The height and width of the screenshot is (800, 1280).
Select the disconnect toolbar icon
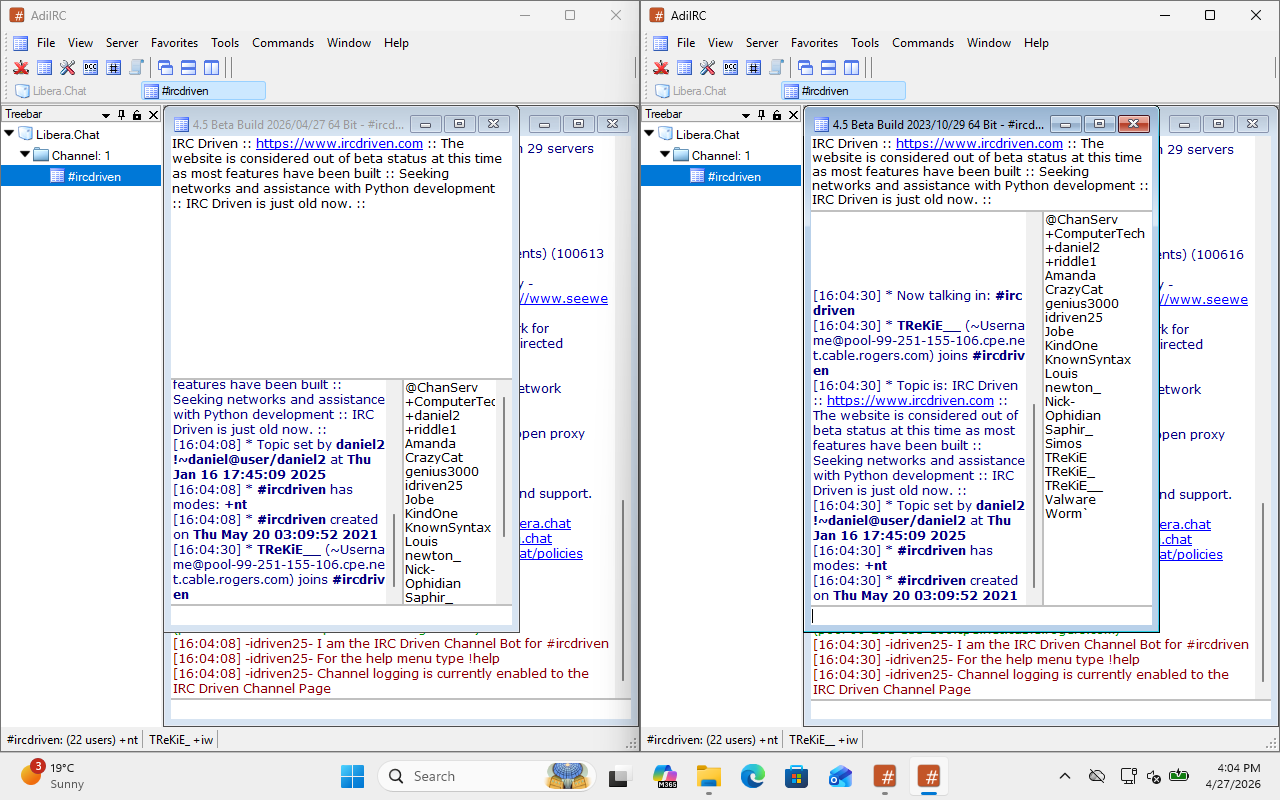tap(20, 67)
